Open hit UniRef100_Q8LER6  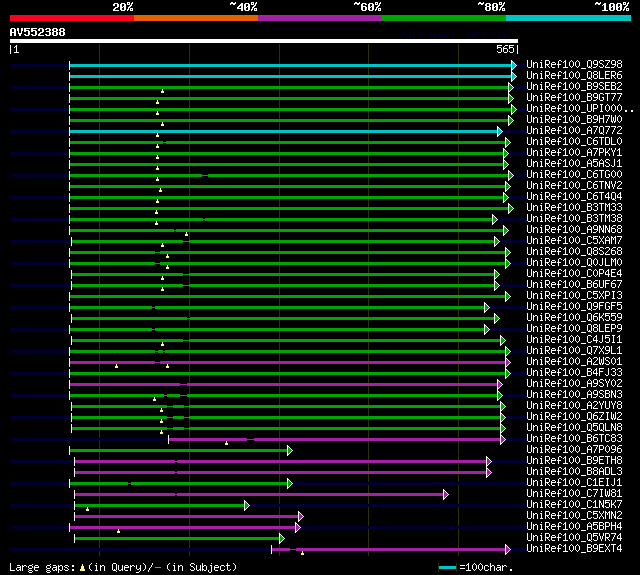[574, 75]
